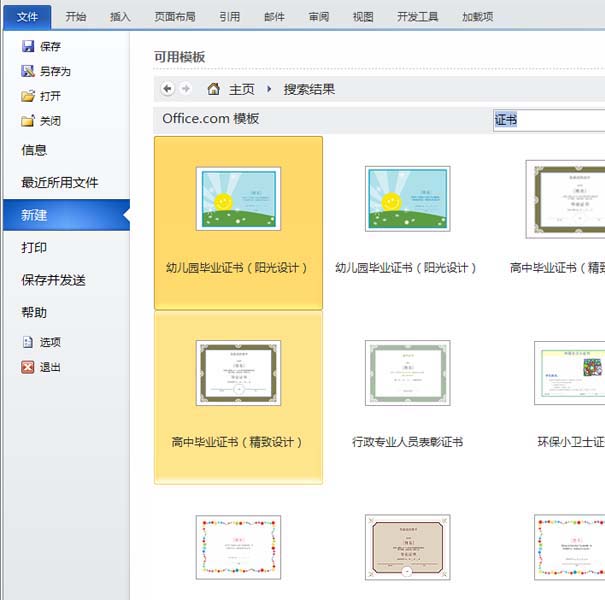The height and width of the screenshot is (600, 605).
Task: Click the Home (主页) house icon
Action: tap(213, 89)
